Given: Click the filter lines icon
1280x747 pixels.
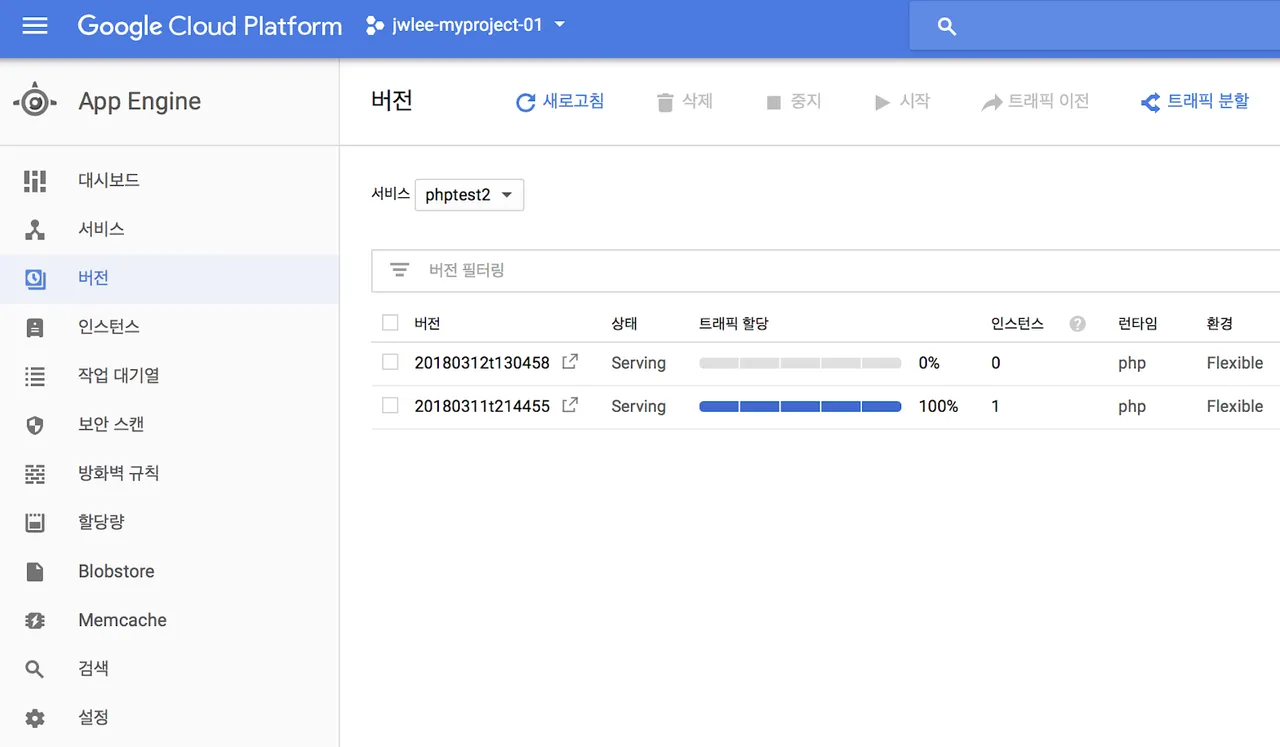Looking at the screenshot, I should (x=400, y=270).
